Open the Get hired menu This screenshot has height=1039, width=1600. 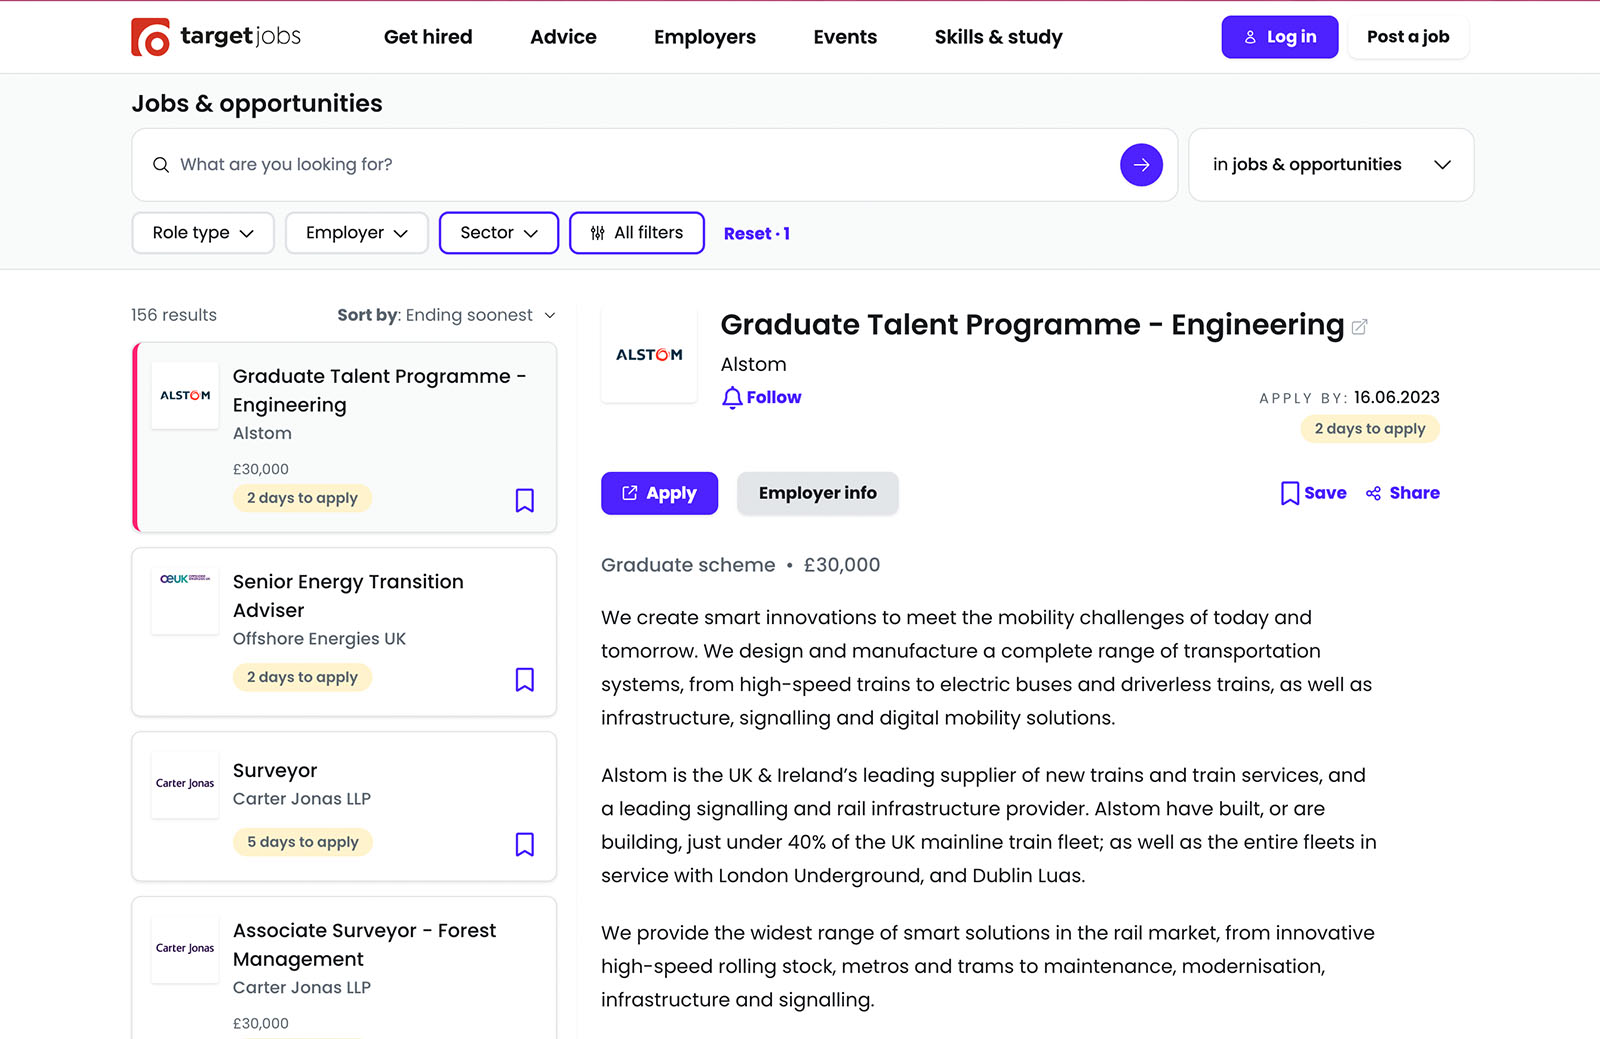[428, 37]
